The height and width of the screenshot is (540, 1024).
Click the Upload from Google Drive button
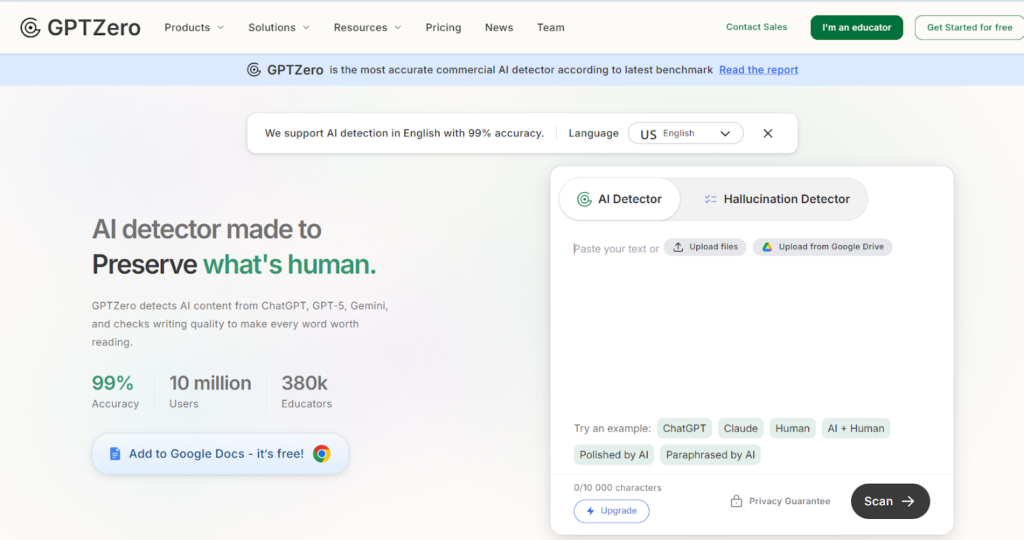(x=822, y=247)
